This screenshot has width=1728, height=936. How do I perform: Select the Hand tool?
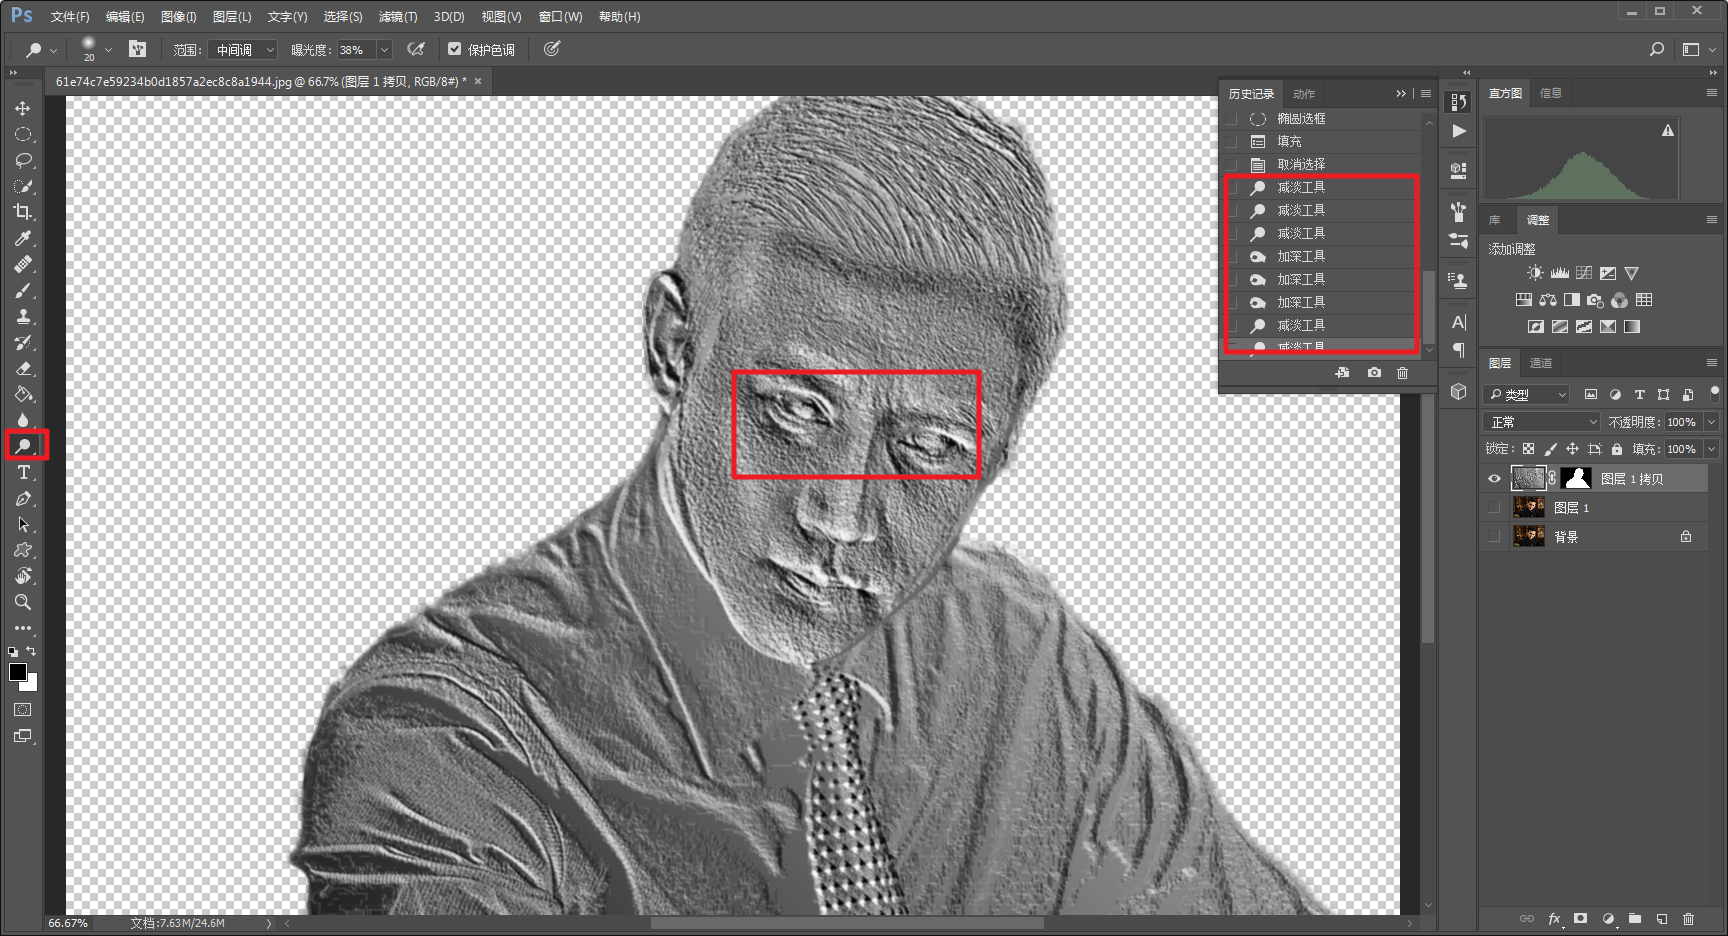[22, 576]
